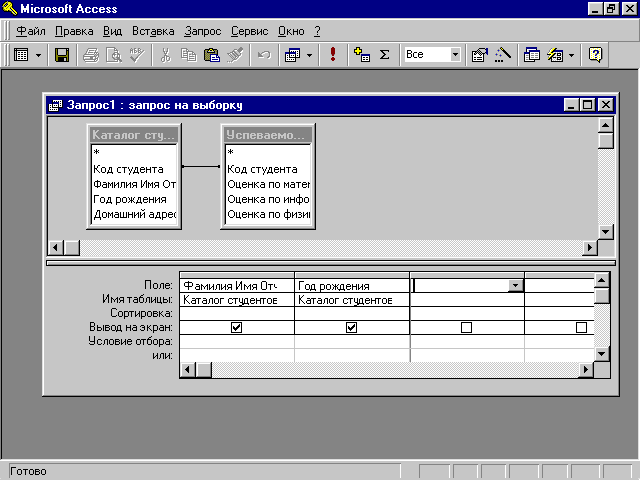Open the View mode datasheet icon
The width and height of the screenshot is (640, 480).
(21, 55)
